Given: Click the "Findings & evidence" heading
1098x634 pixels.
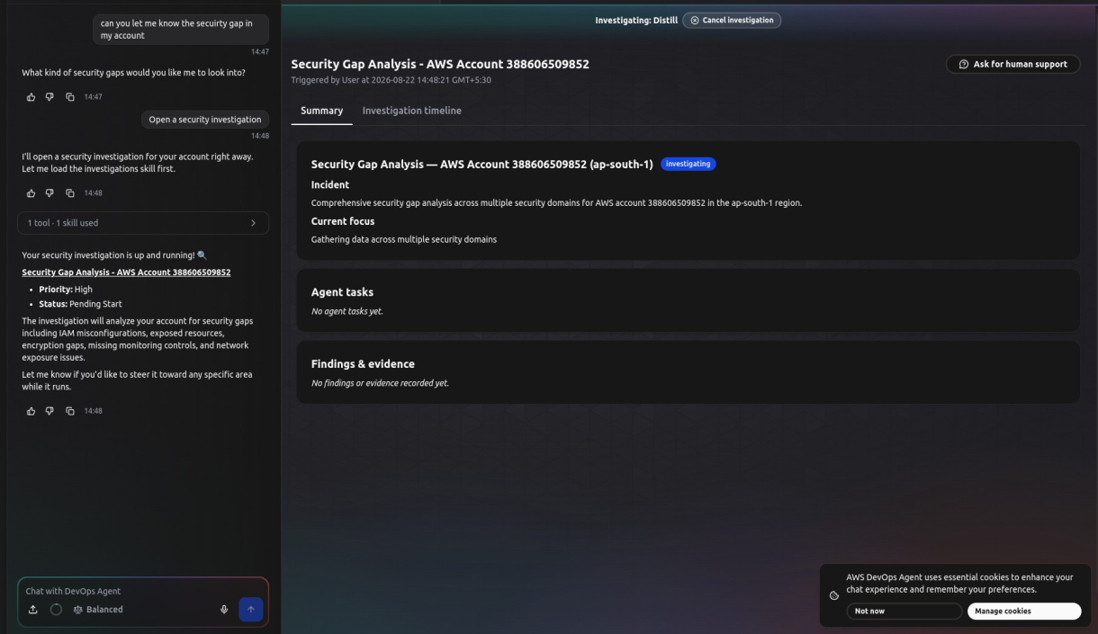Looking at the screenshot, I should pos(363,364).
